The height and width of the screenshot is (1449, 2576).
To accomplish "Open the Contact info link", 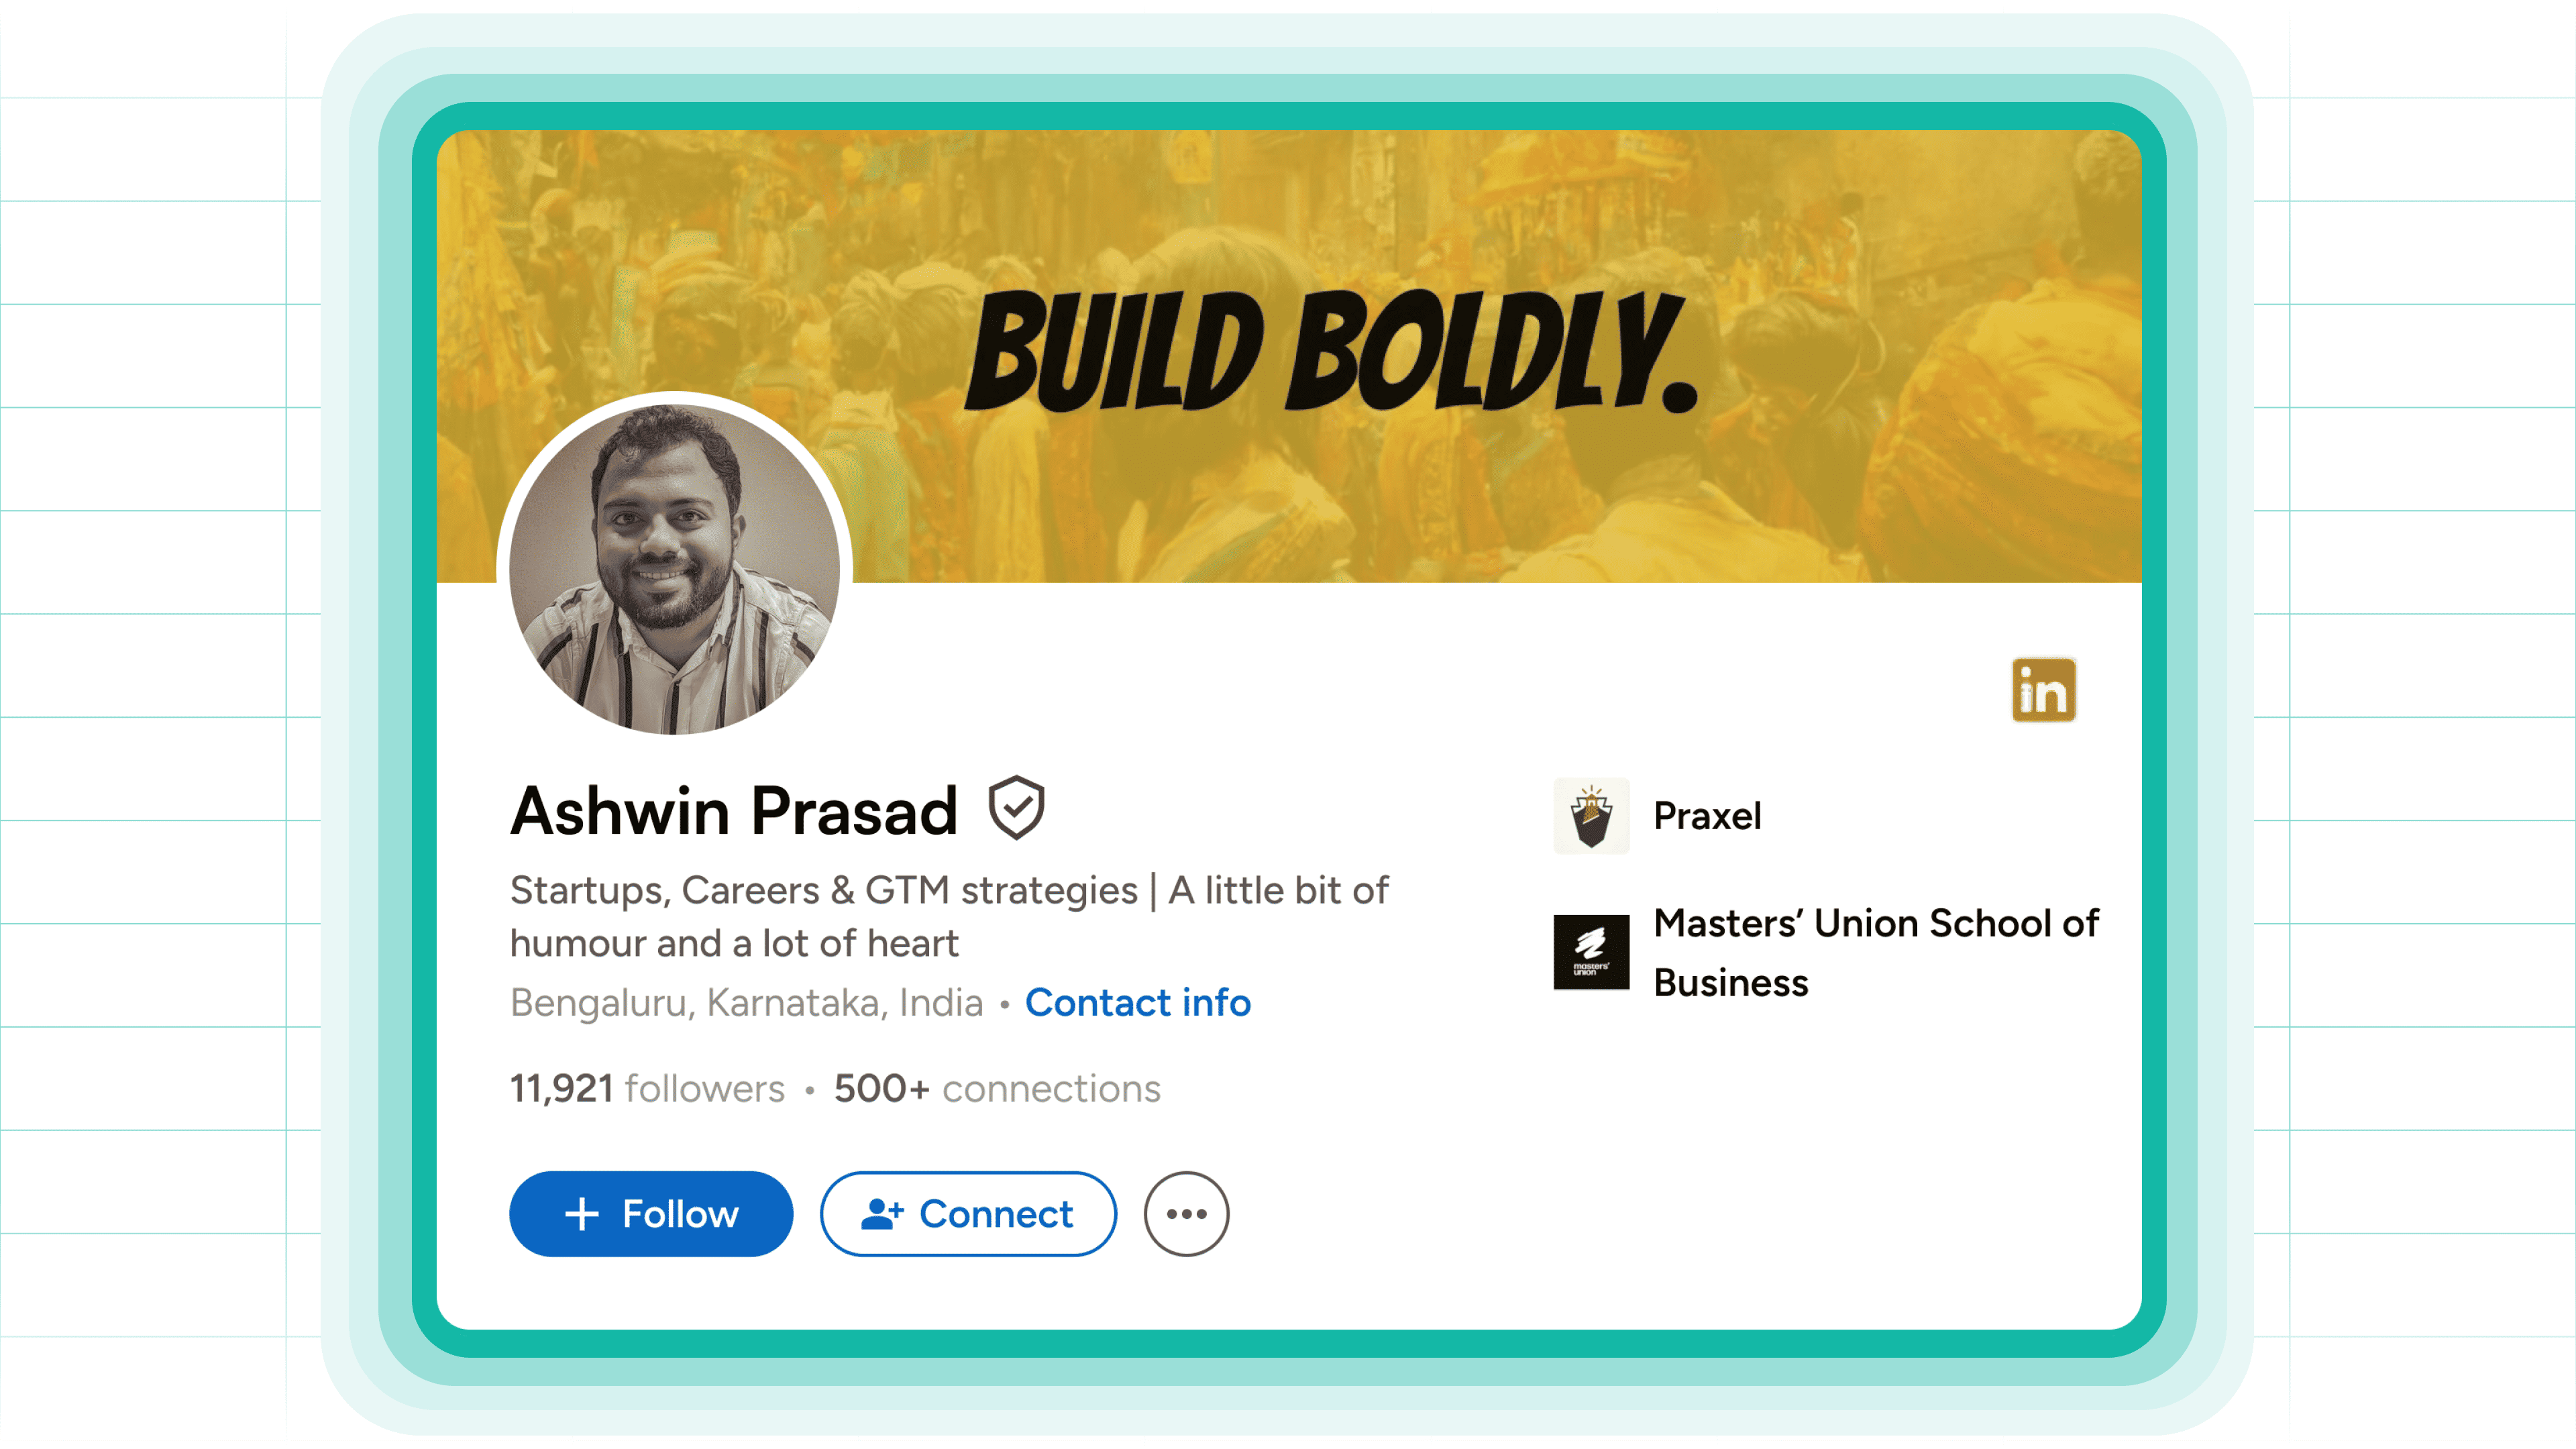I will tap(1138, 1002).
